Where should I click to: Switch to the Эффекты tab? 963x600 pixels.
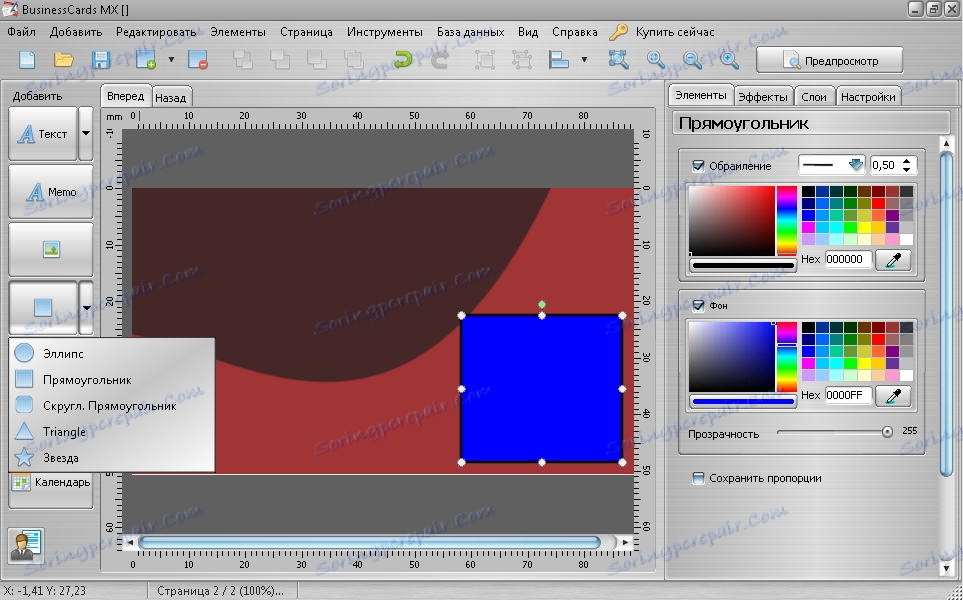click(x=762, y=97)
